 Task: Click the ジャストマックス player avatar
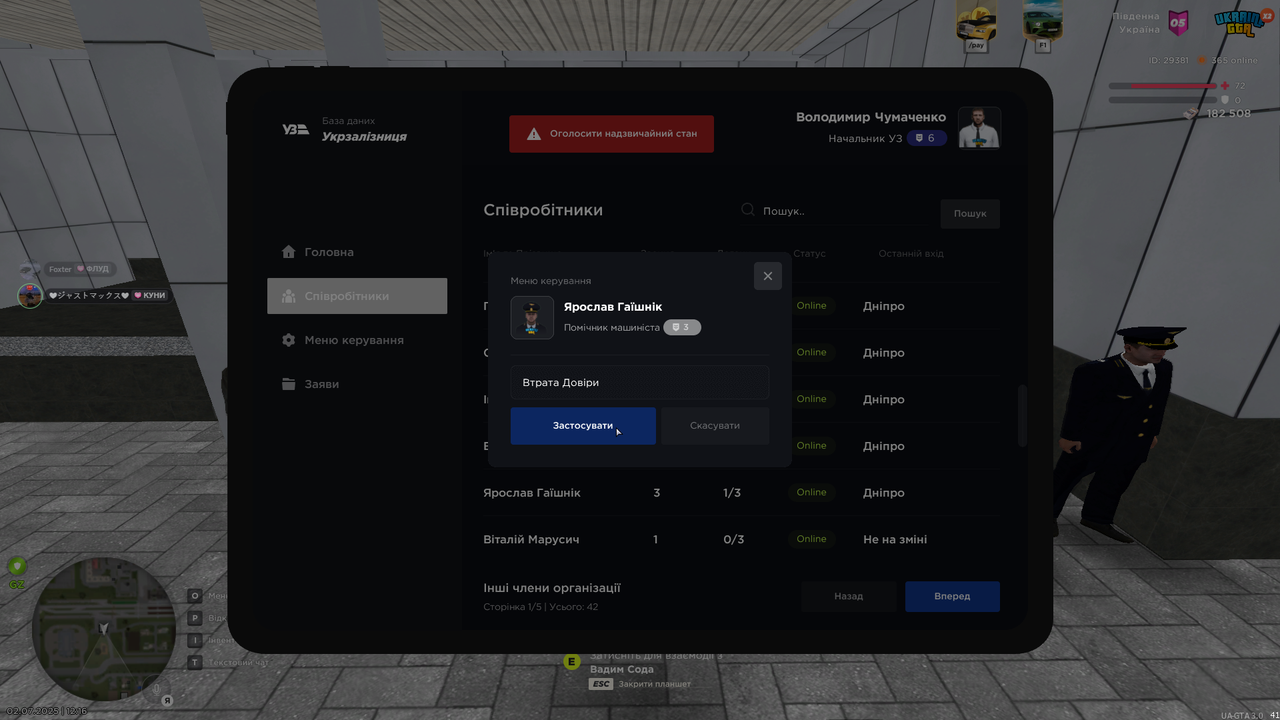point(30,296)
